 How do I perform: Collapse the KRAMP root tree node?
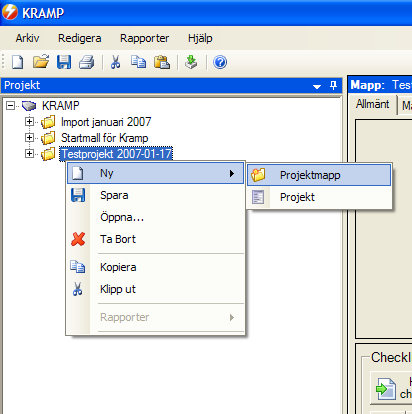[10, 106]
